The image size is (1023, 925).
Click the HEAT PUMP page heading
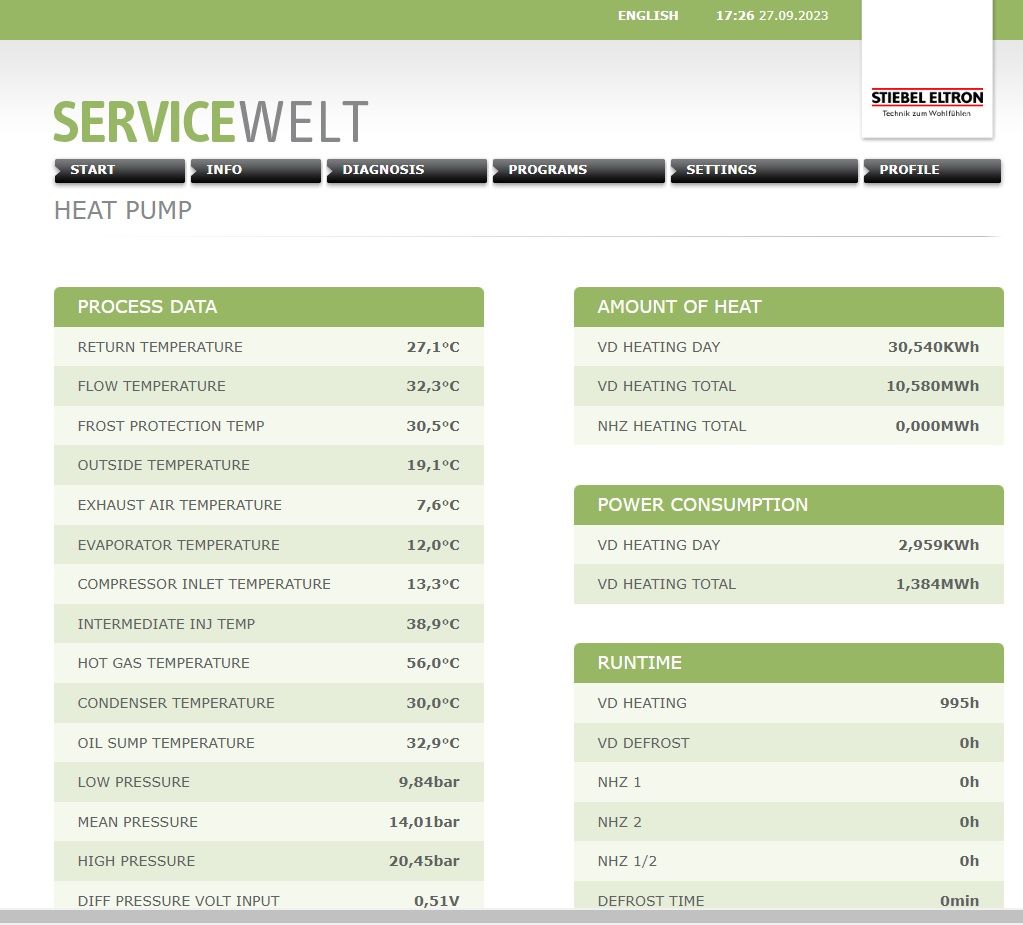pyautogui.click(x=123, y=211)
